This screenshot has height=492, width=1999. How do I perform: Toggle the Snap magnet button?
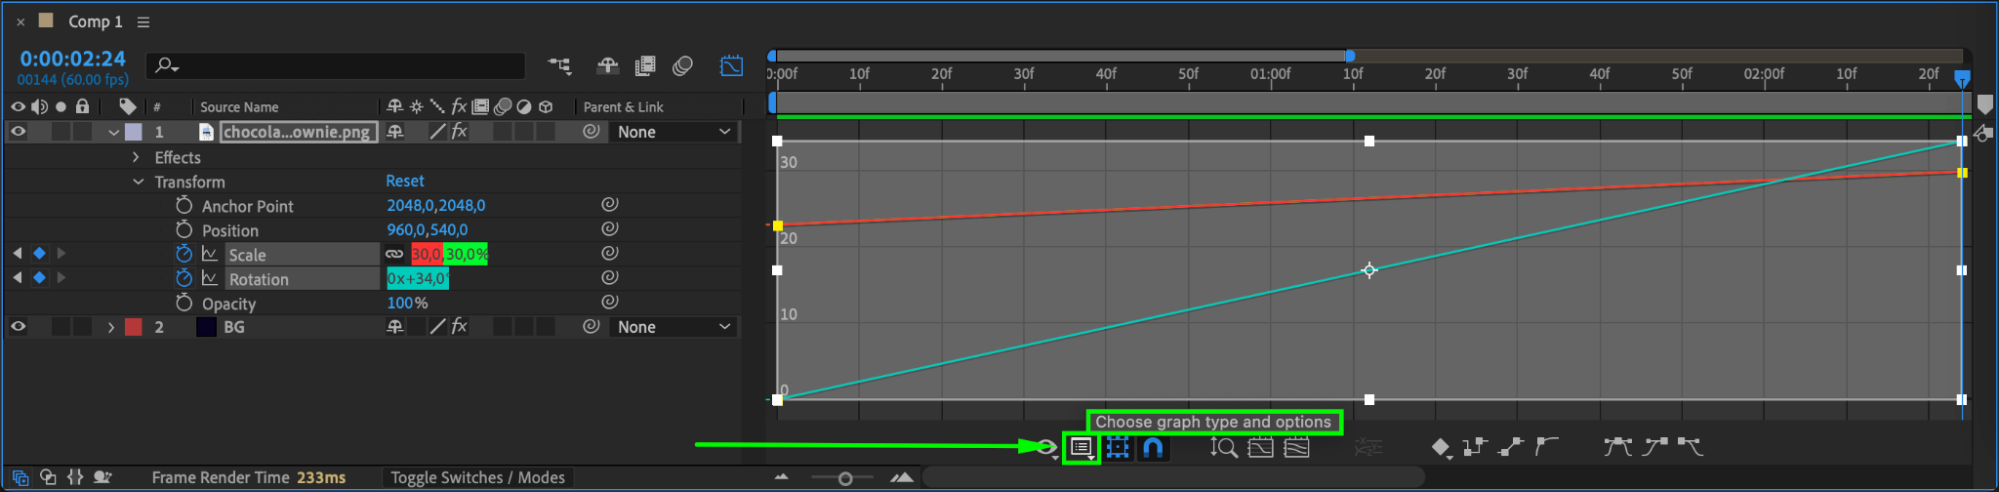coord(1153,448)
